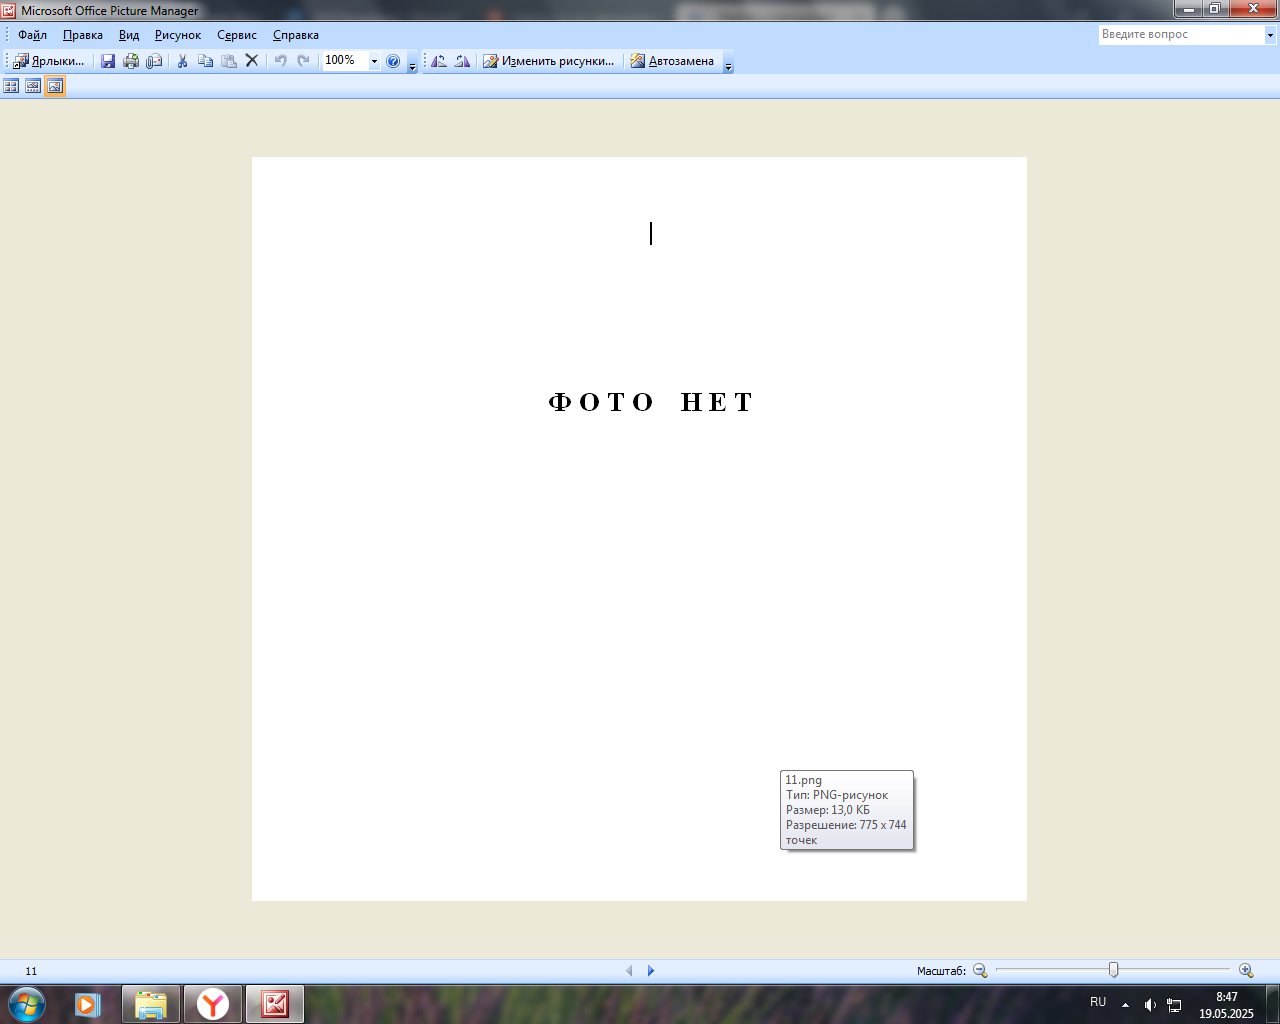Click the Ярлыки (Shortcuts) toolbar button
Screen dimensions: 1280x1024
coord(48,61)
